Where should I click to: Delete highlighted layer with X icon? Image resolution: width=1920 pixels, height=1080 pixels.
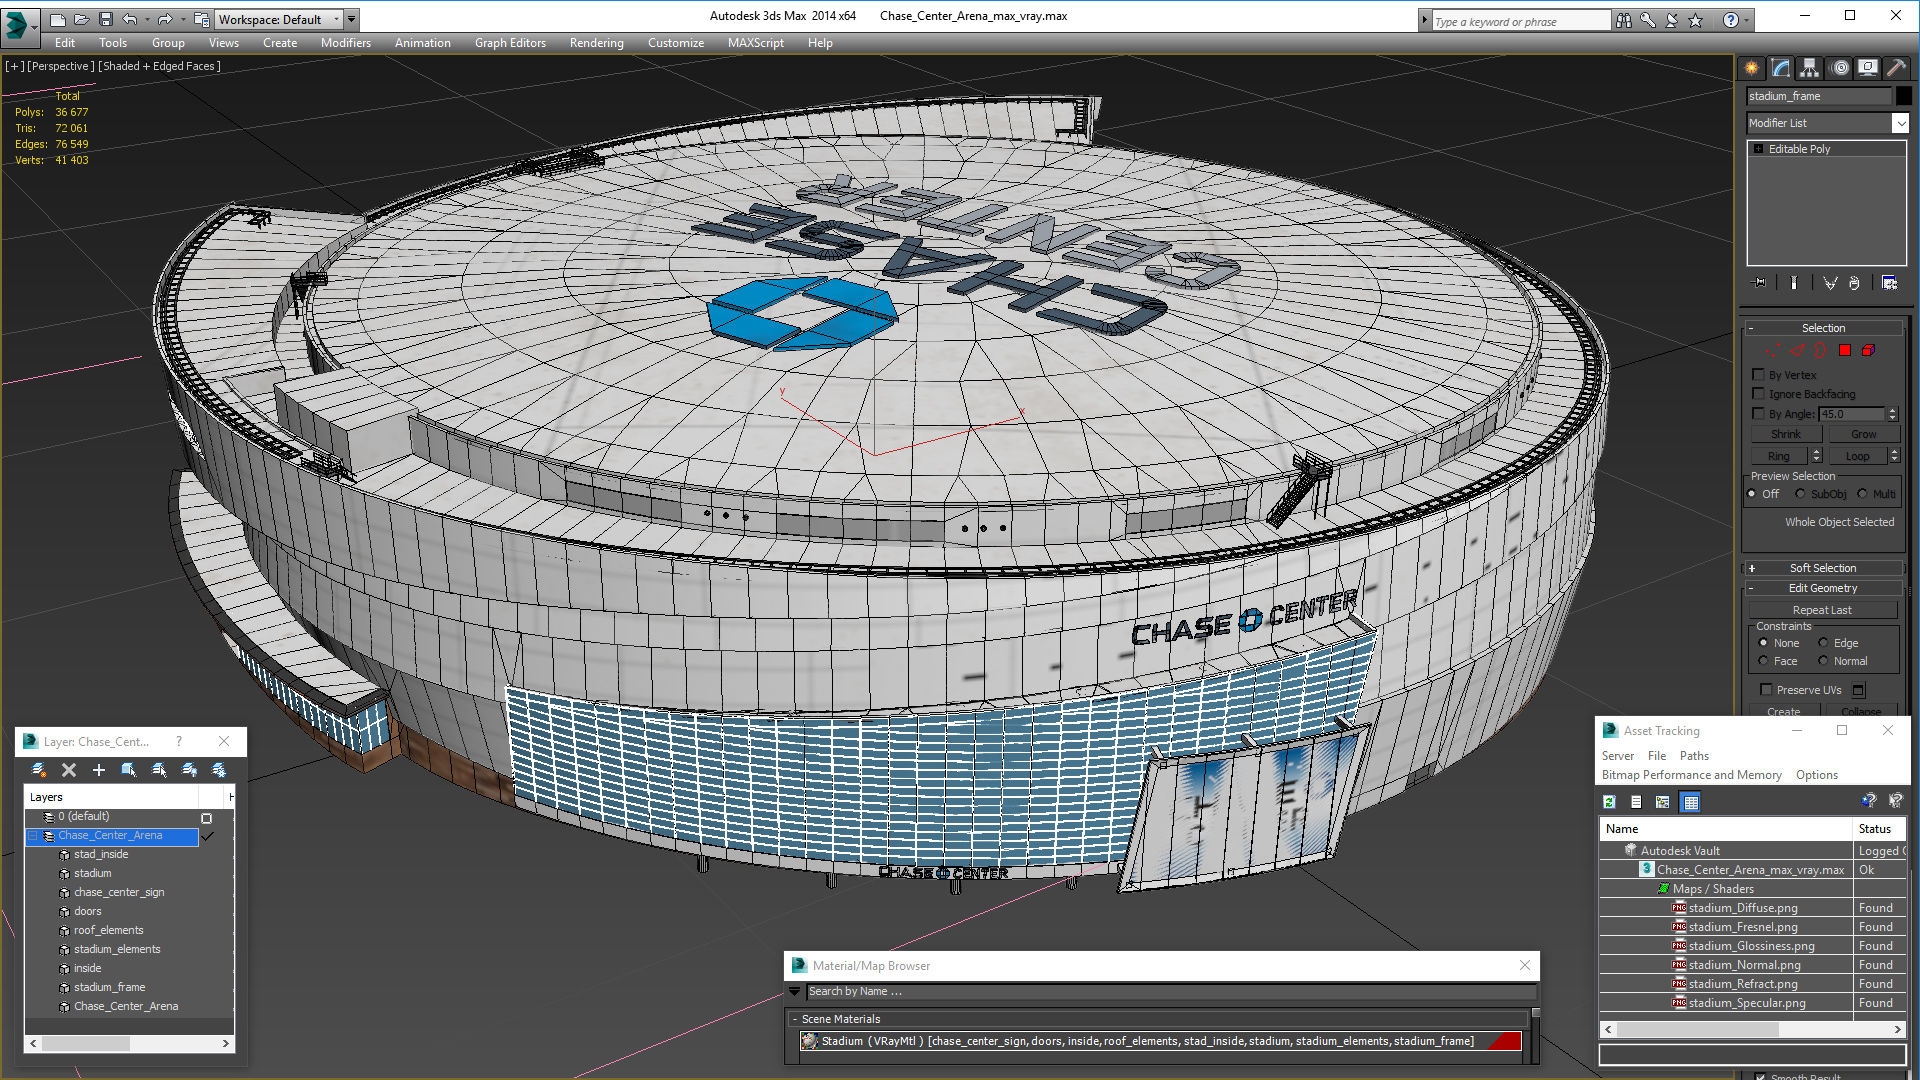click(x=69, y=770)
